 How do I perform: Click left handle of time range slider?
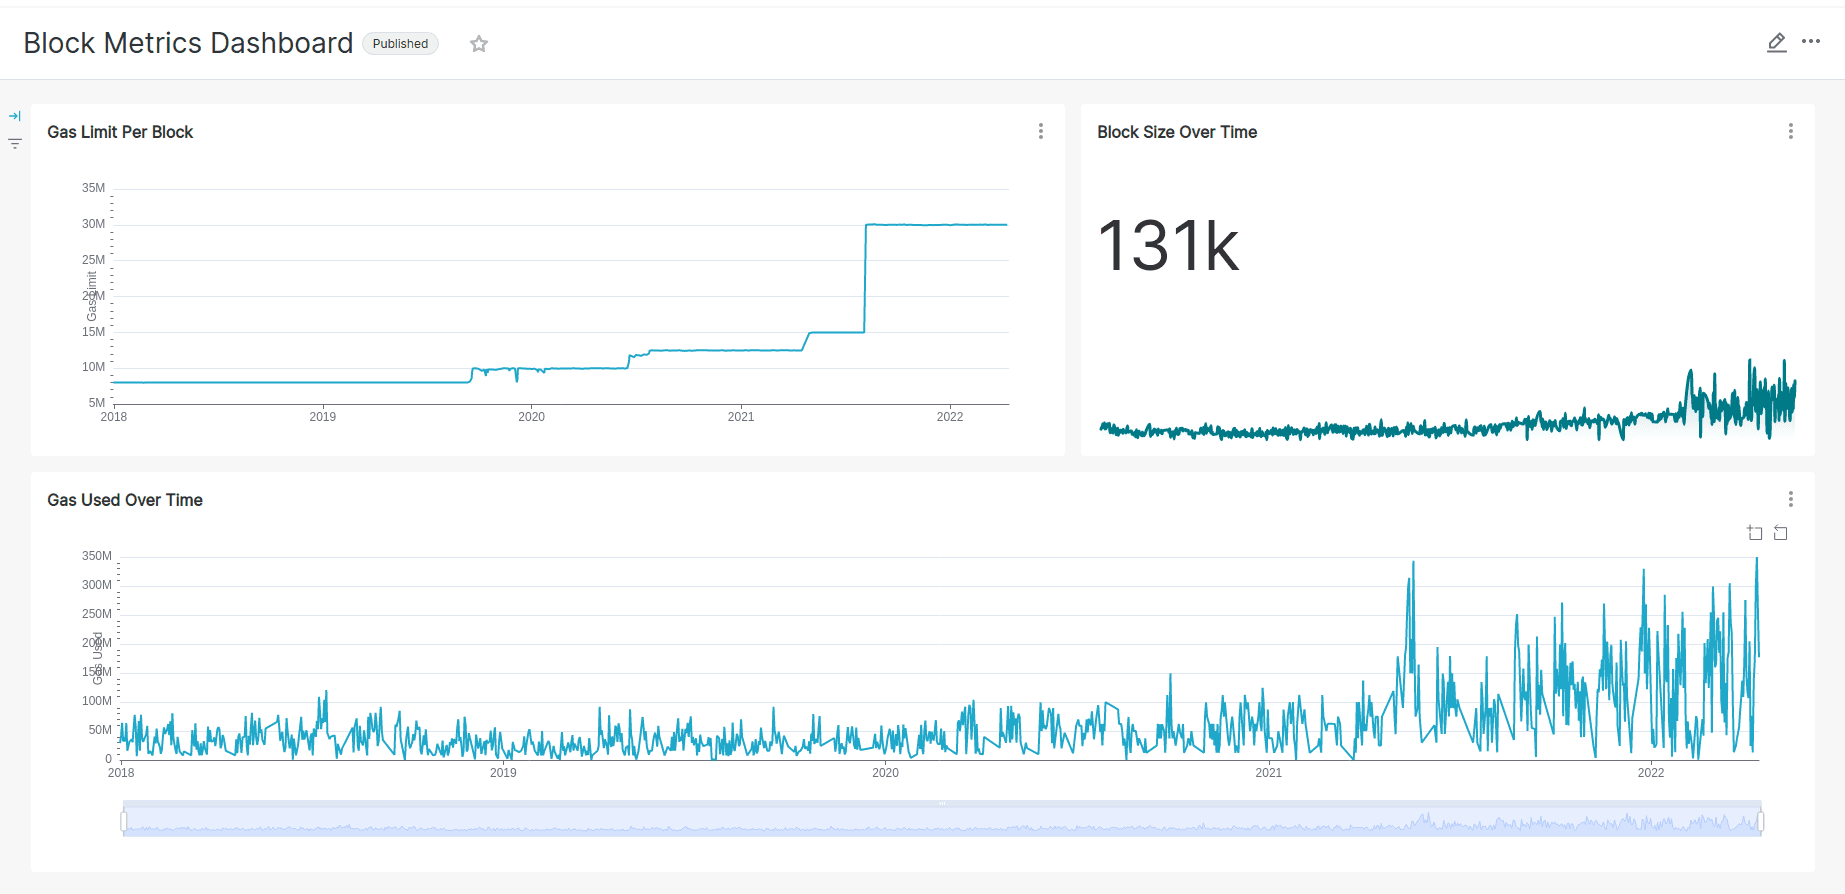pyautogui.click(x=124, y=821)
